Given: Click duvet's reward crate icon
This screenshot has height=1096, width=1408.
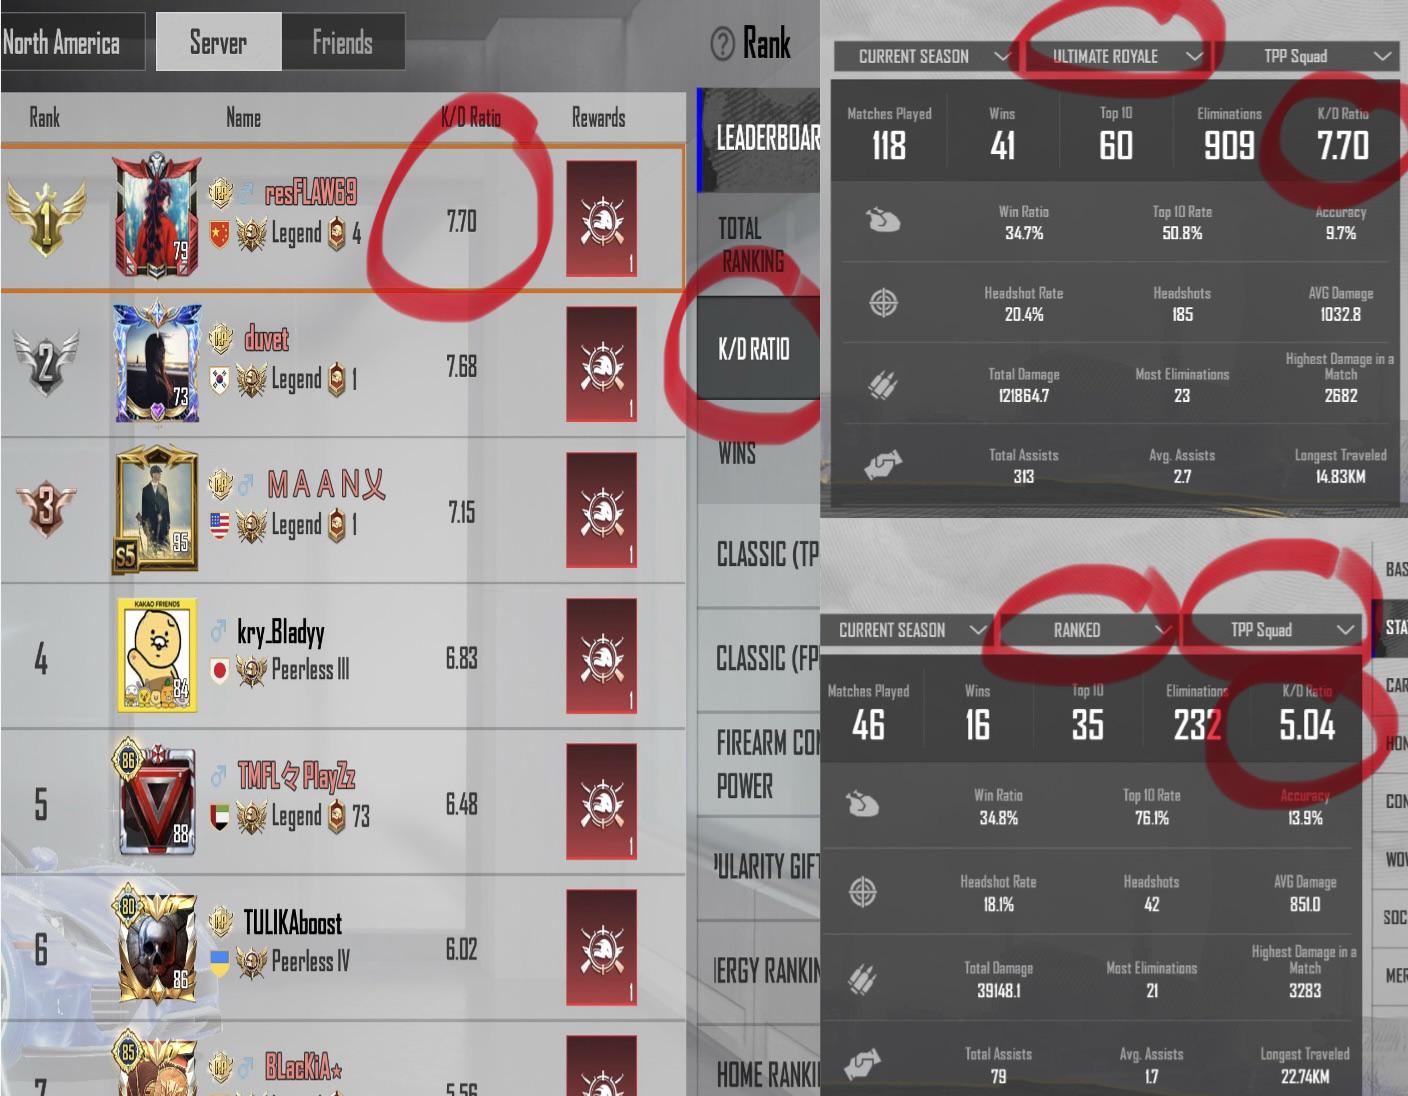Looking at the screenshot, I should [x=602, y=365].
